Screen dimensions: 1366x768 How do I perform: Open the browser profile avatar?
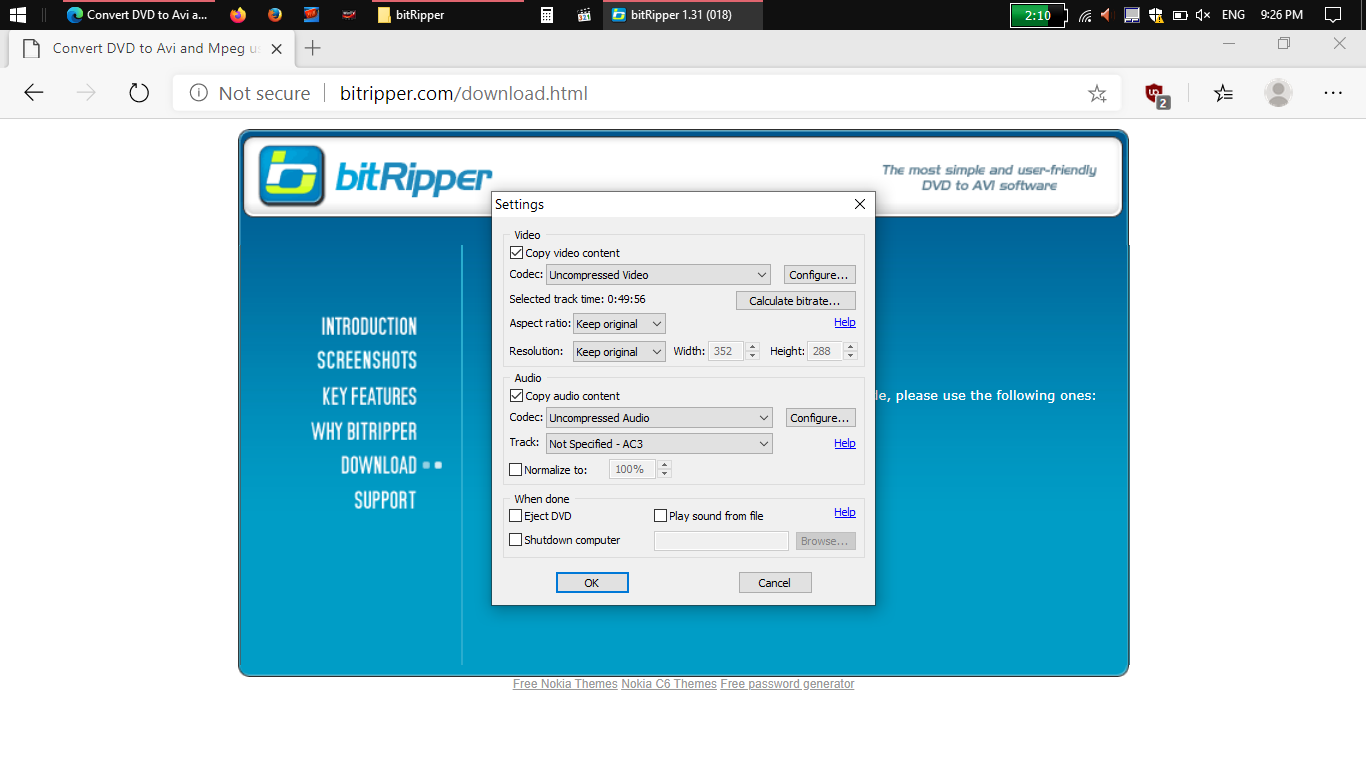tap(1278, 93)
